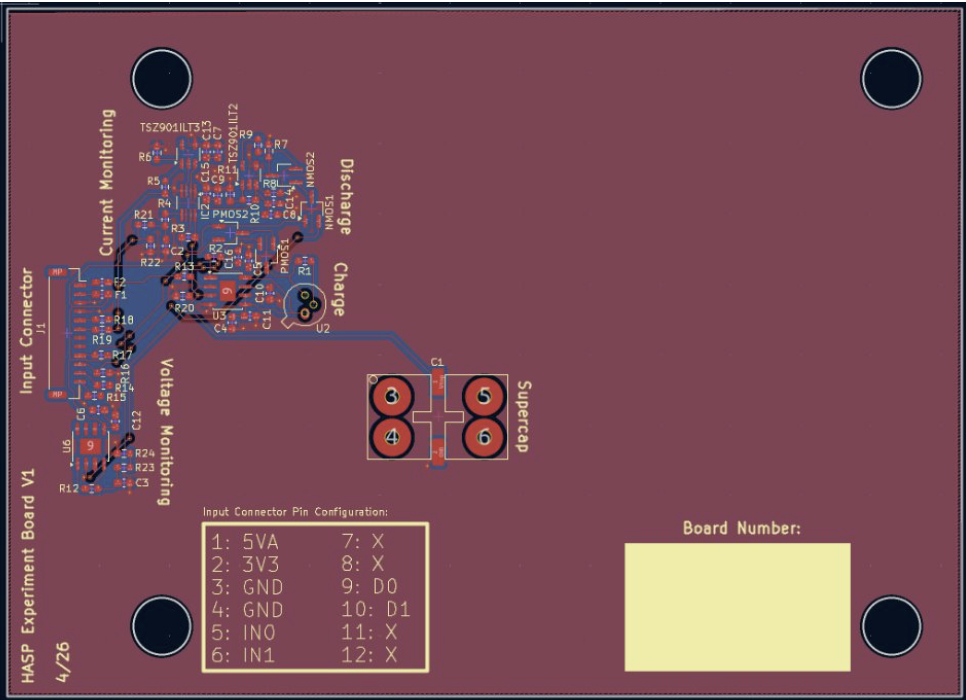Click the R1 reference label
Screen dimensions: 966x700
[304, 271]
